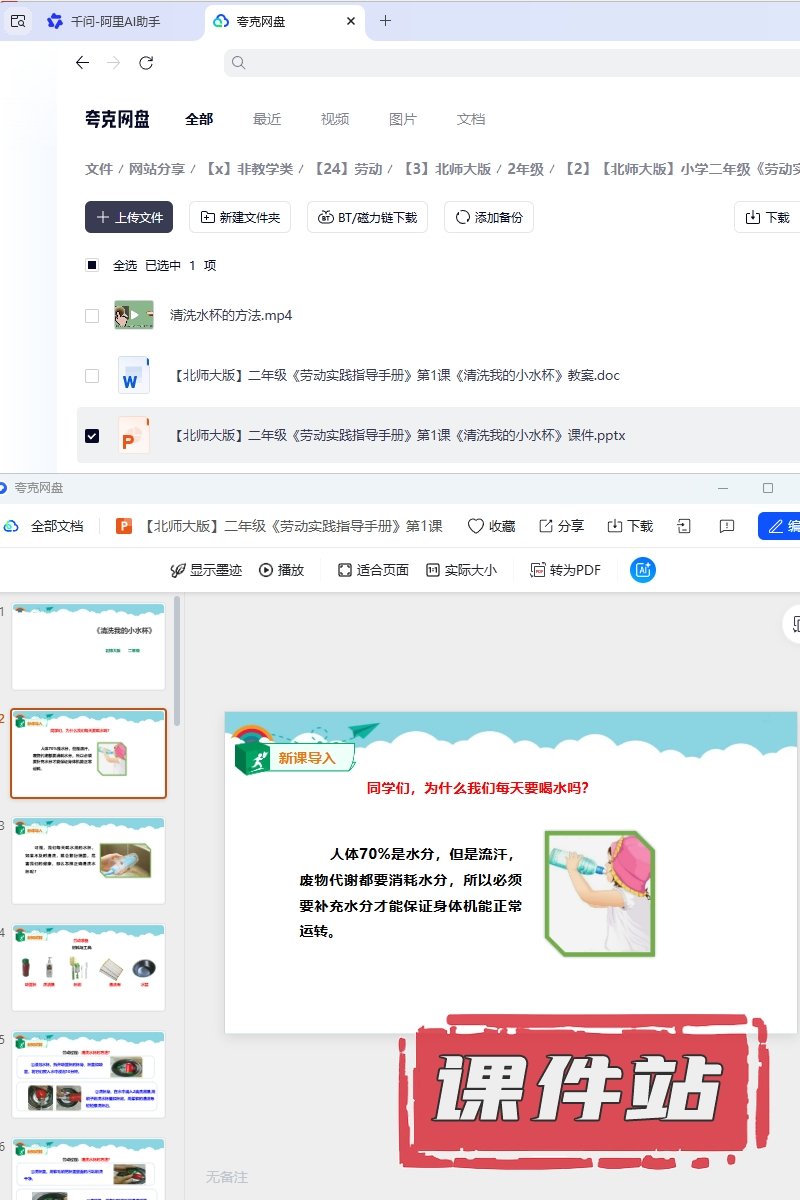Viewport: 800px width, 1200px height.
Task: Click the 上传文件 button
Action: tap(129, 217)
